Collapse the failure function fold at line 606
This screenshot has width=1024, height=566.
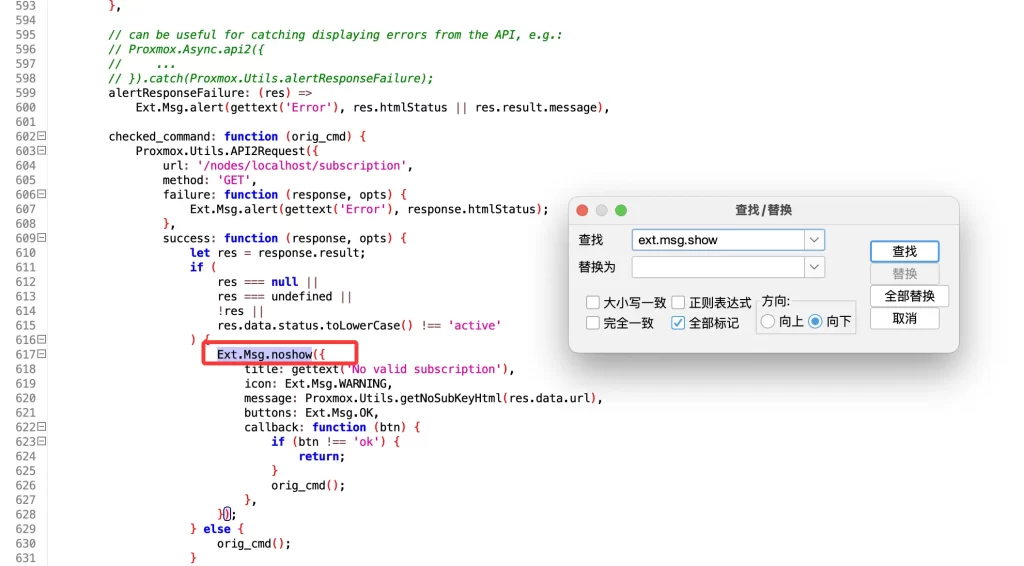pos(42,195)
